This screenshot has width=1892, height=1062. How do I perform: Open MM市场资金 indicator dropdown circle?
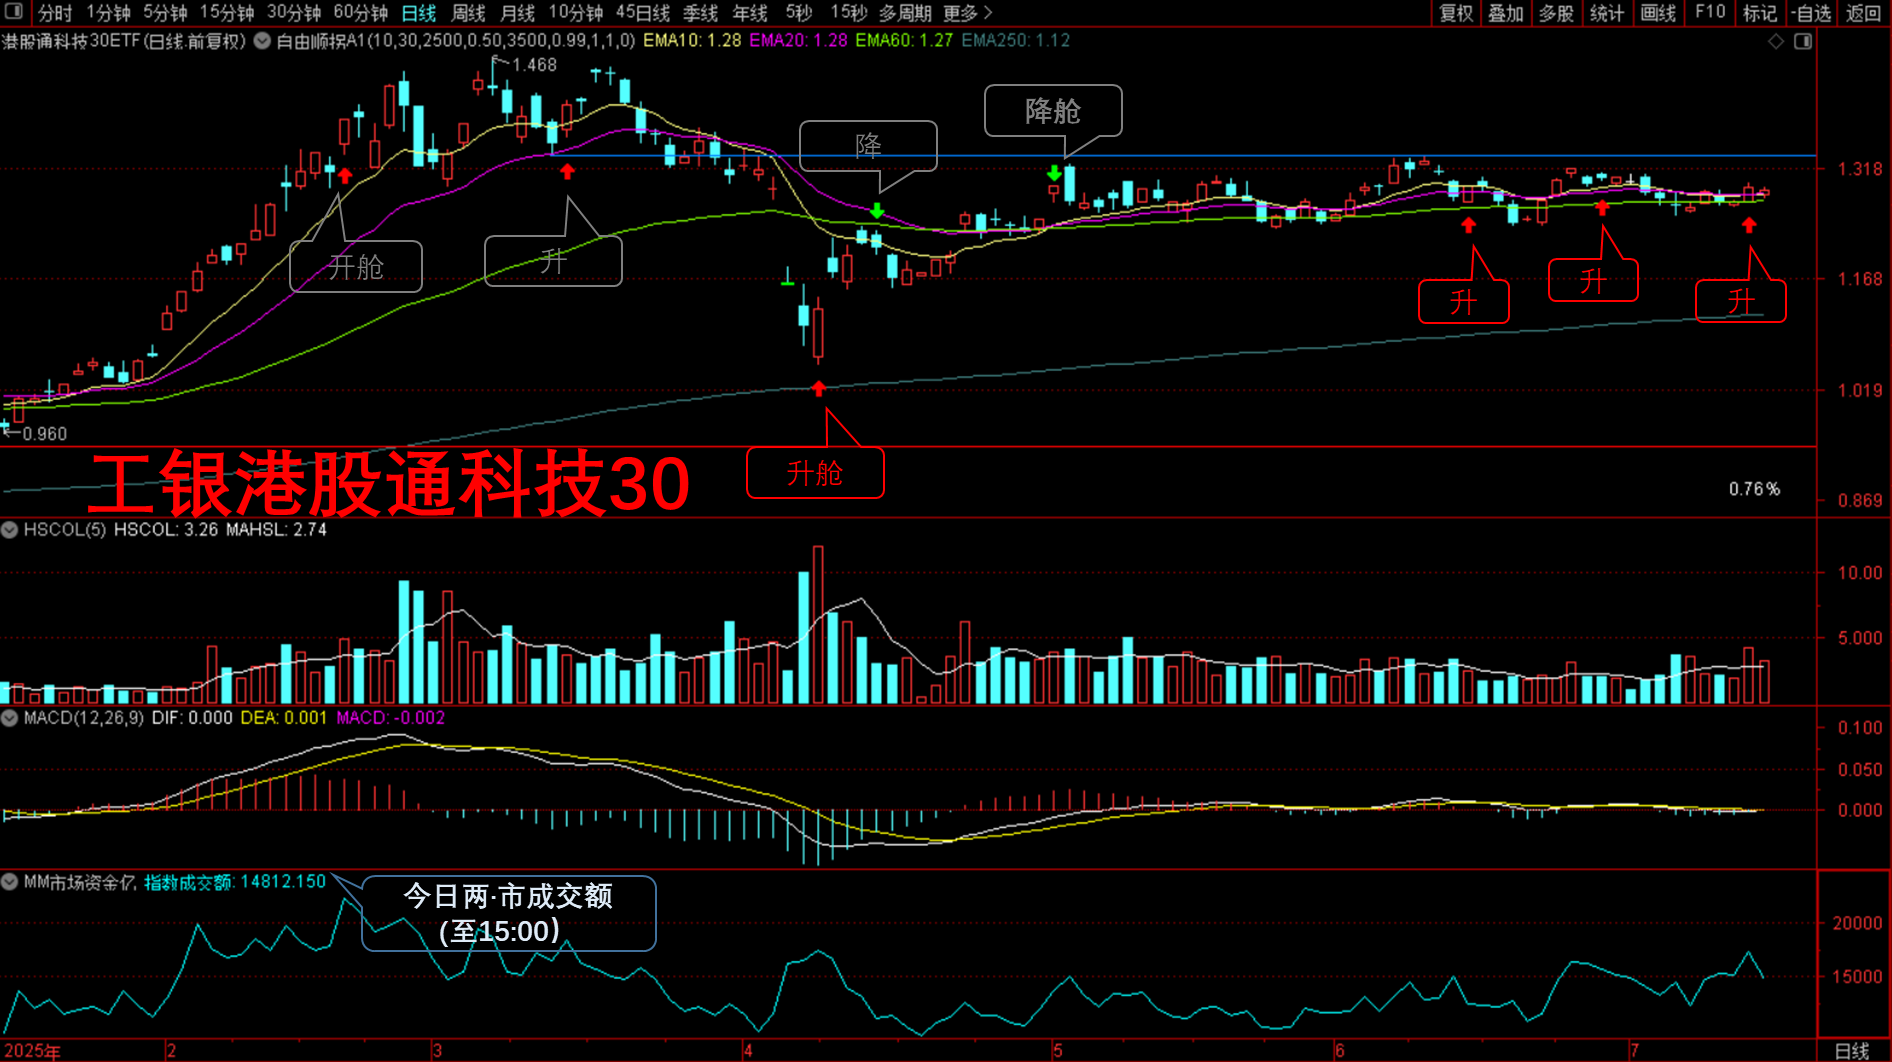point(10,881)
